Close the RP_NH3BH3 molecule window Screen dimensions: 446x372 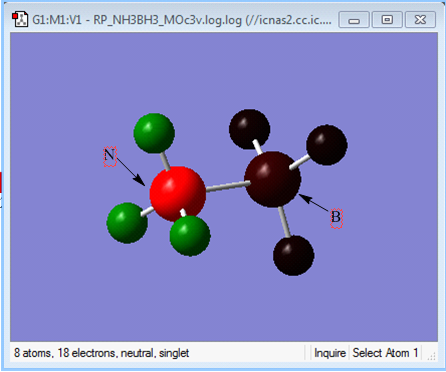420,20
